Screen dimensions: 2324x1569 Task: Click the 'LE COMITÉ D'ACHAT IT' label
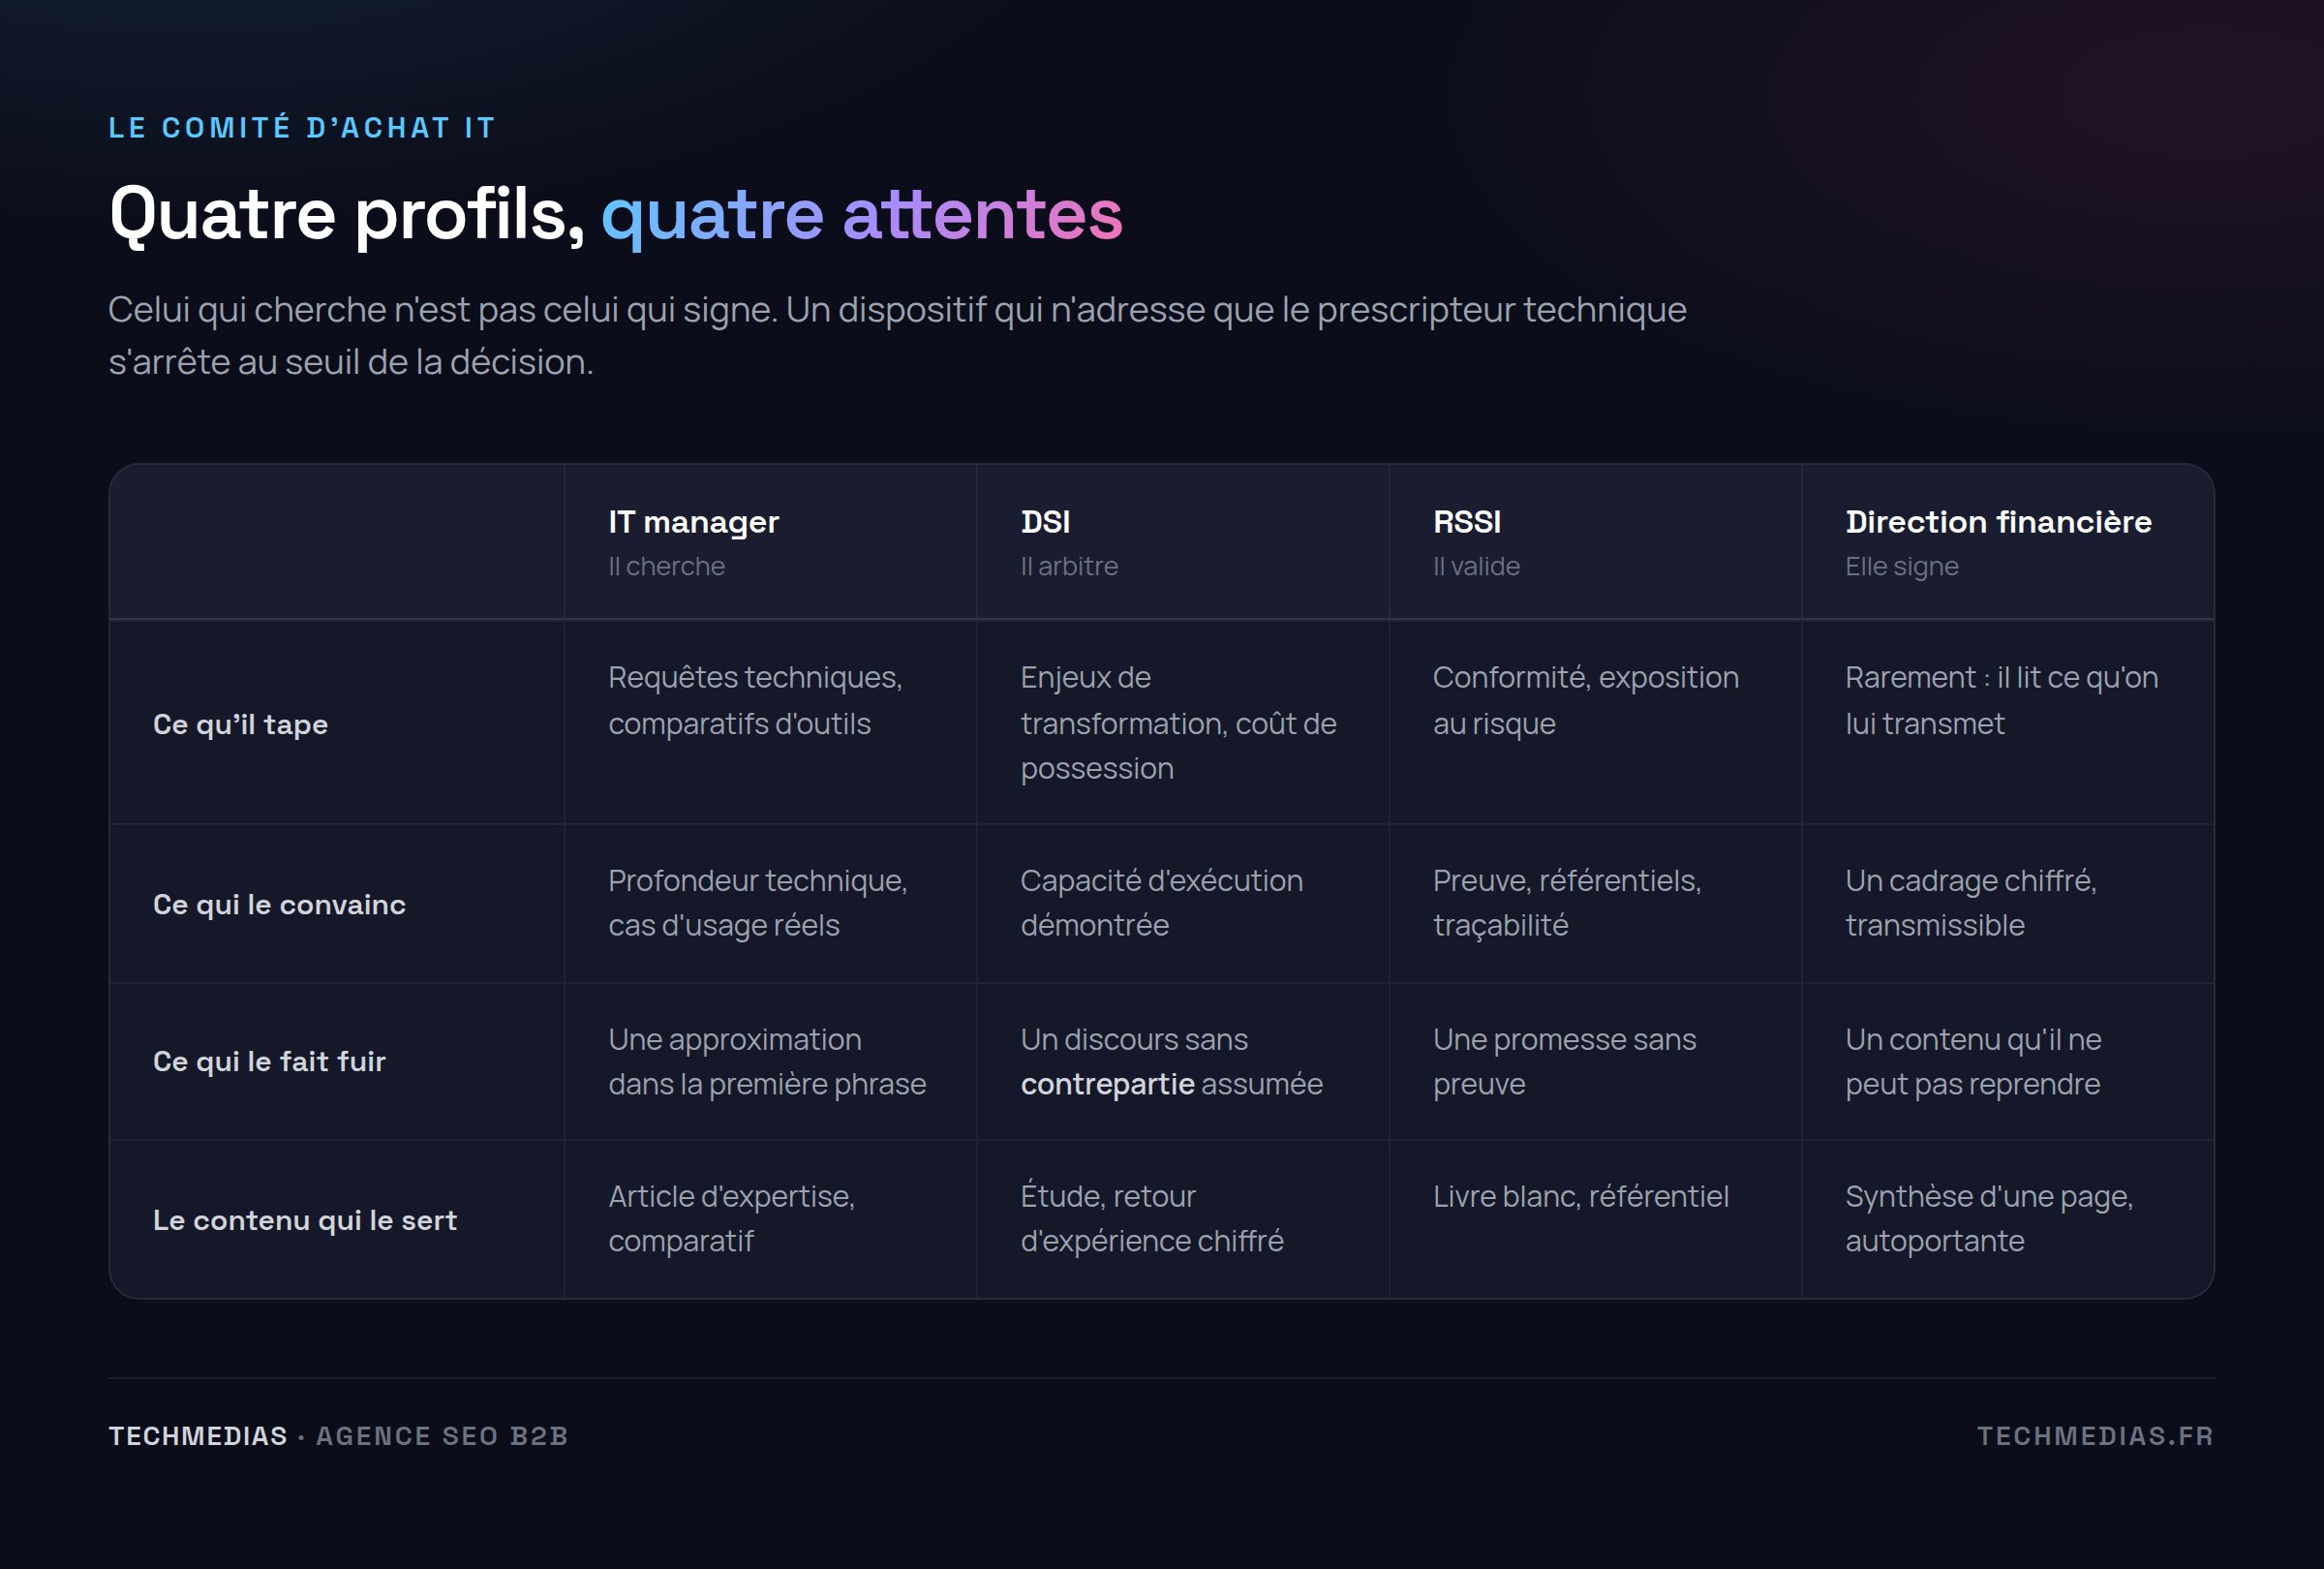click(x=302, y=128)
